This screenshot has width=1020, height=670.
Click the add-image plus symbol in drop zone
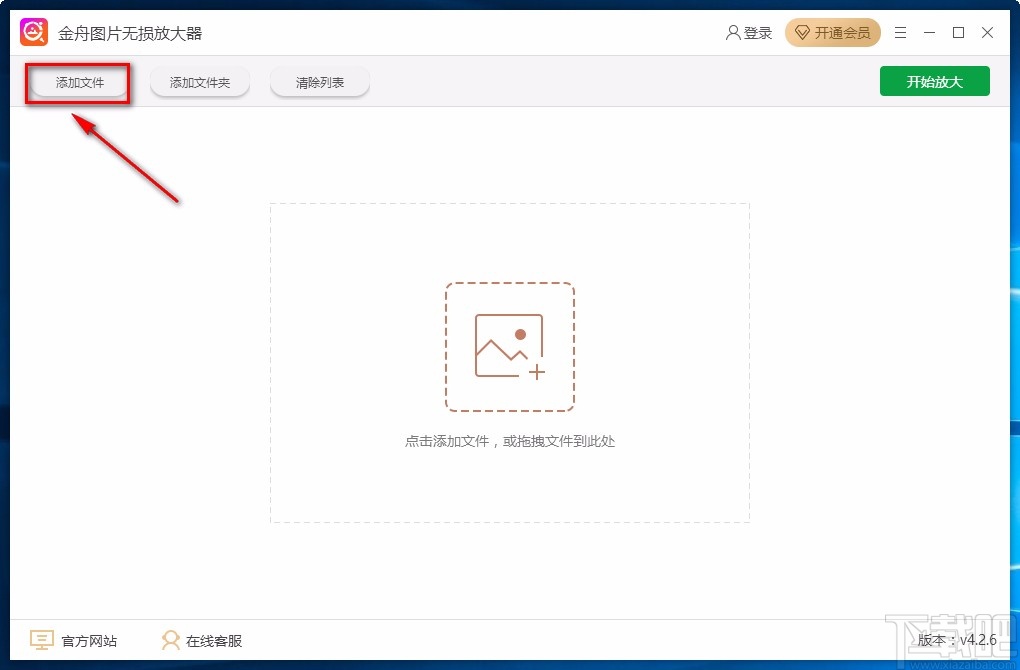point(537,371)
